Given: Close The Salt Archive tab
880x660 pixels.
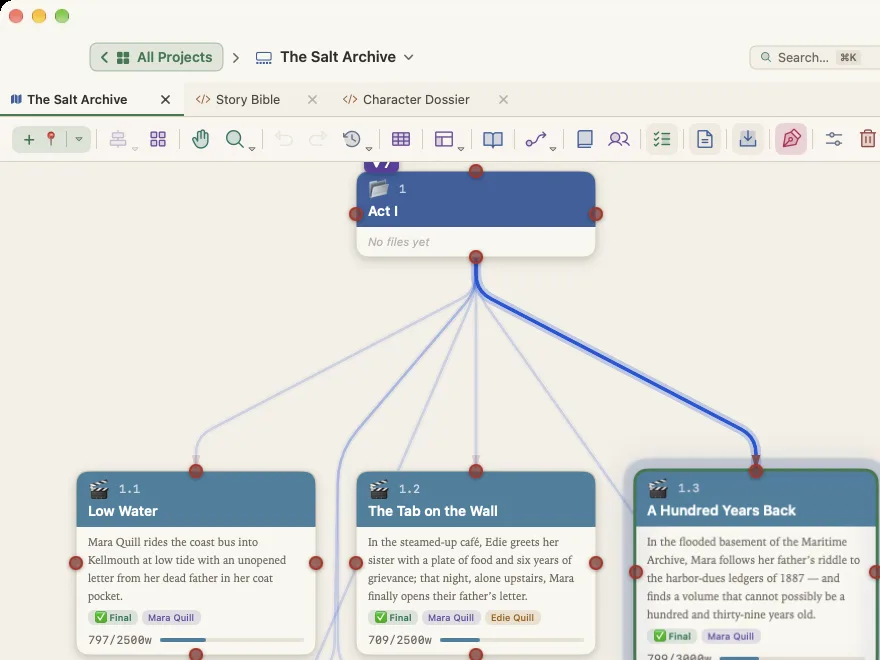Looking at the screenshot, I should (166, 99).
